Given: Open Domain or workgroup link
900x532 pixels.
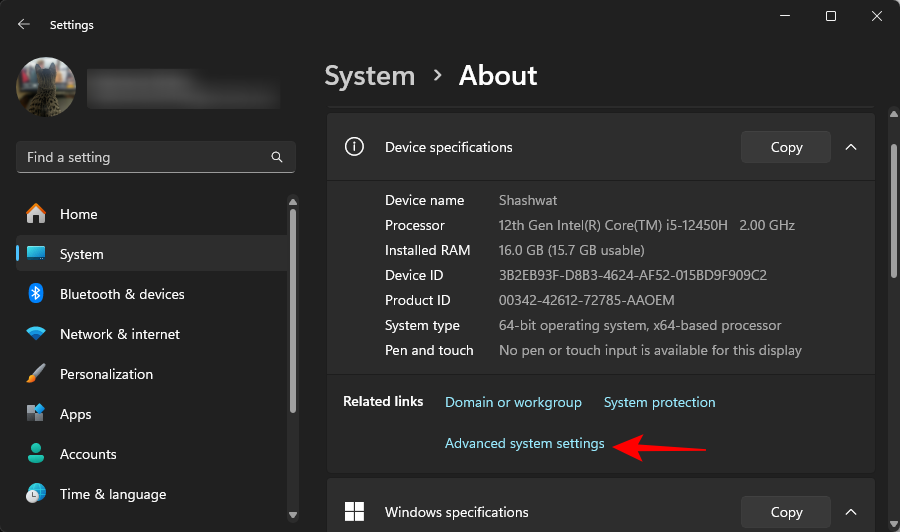Looking at the screenshot, I should (513, 402).
